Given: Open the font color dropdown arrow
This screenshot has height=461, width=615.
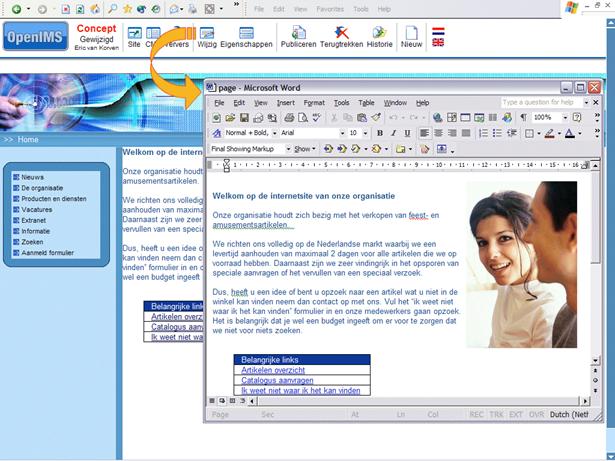Looking at the screenshot, I should click(580, 133).
